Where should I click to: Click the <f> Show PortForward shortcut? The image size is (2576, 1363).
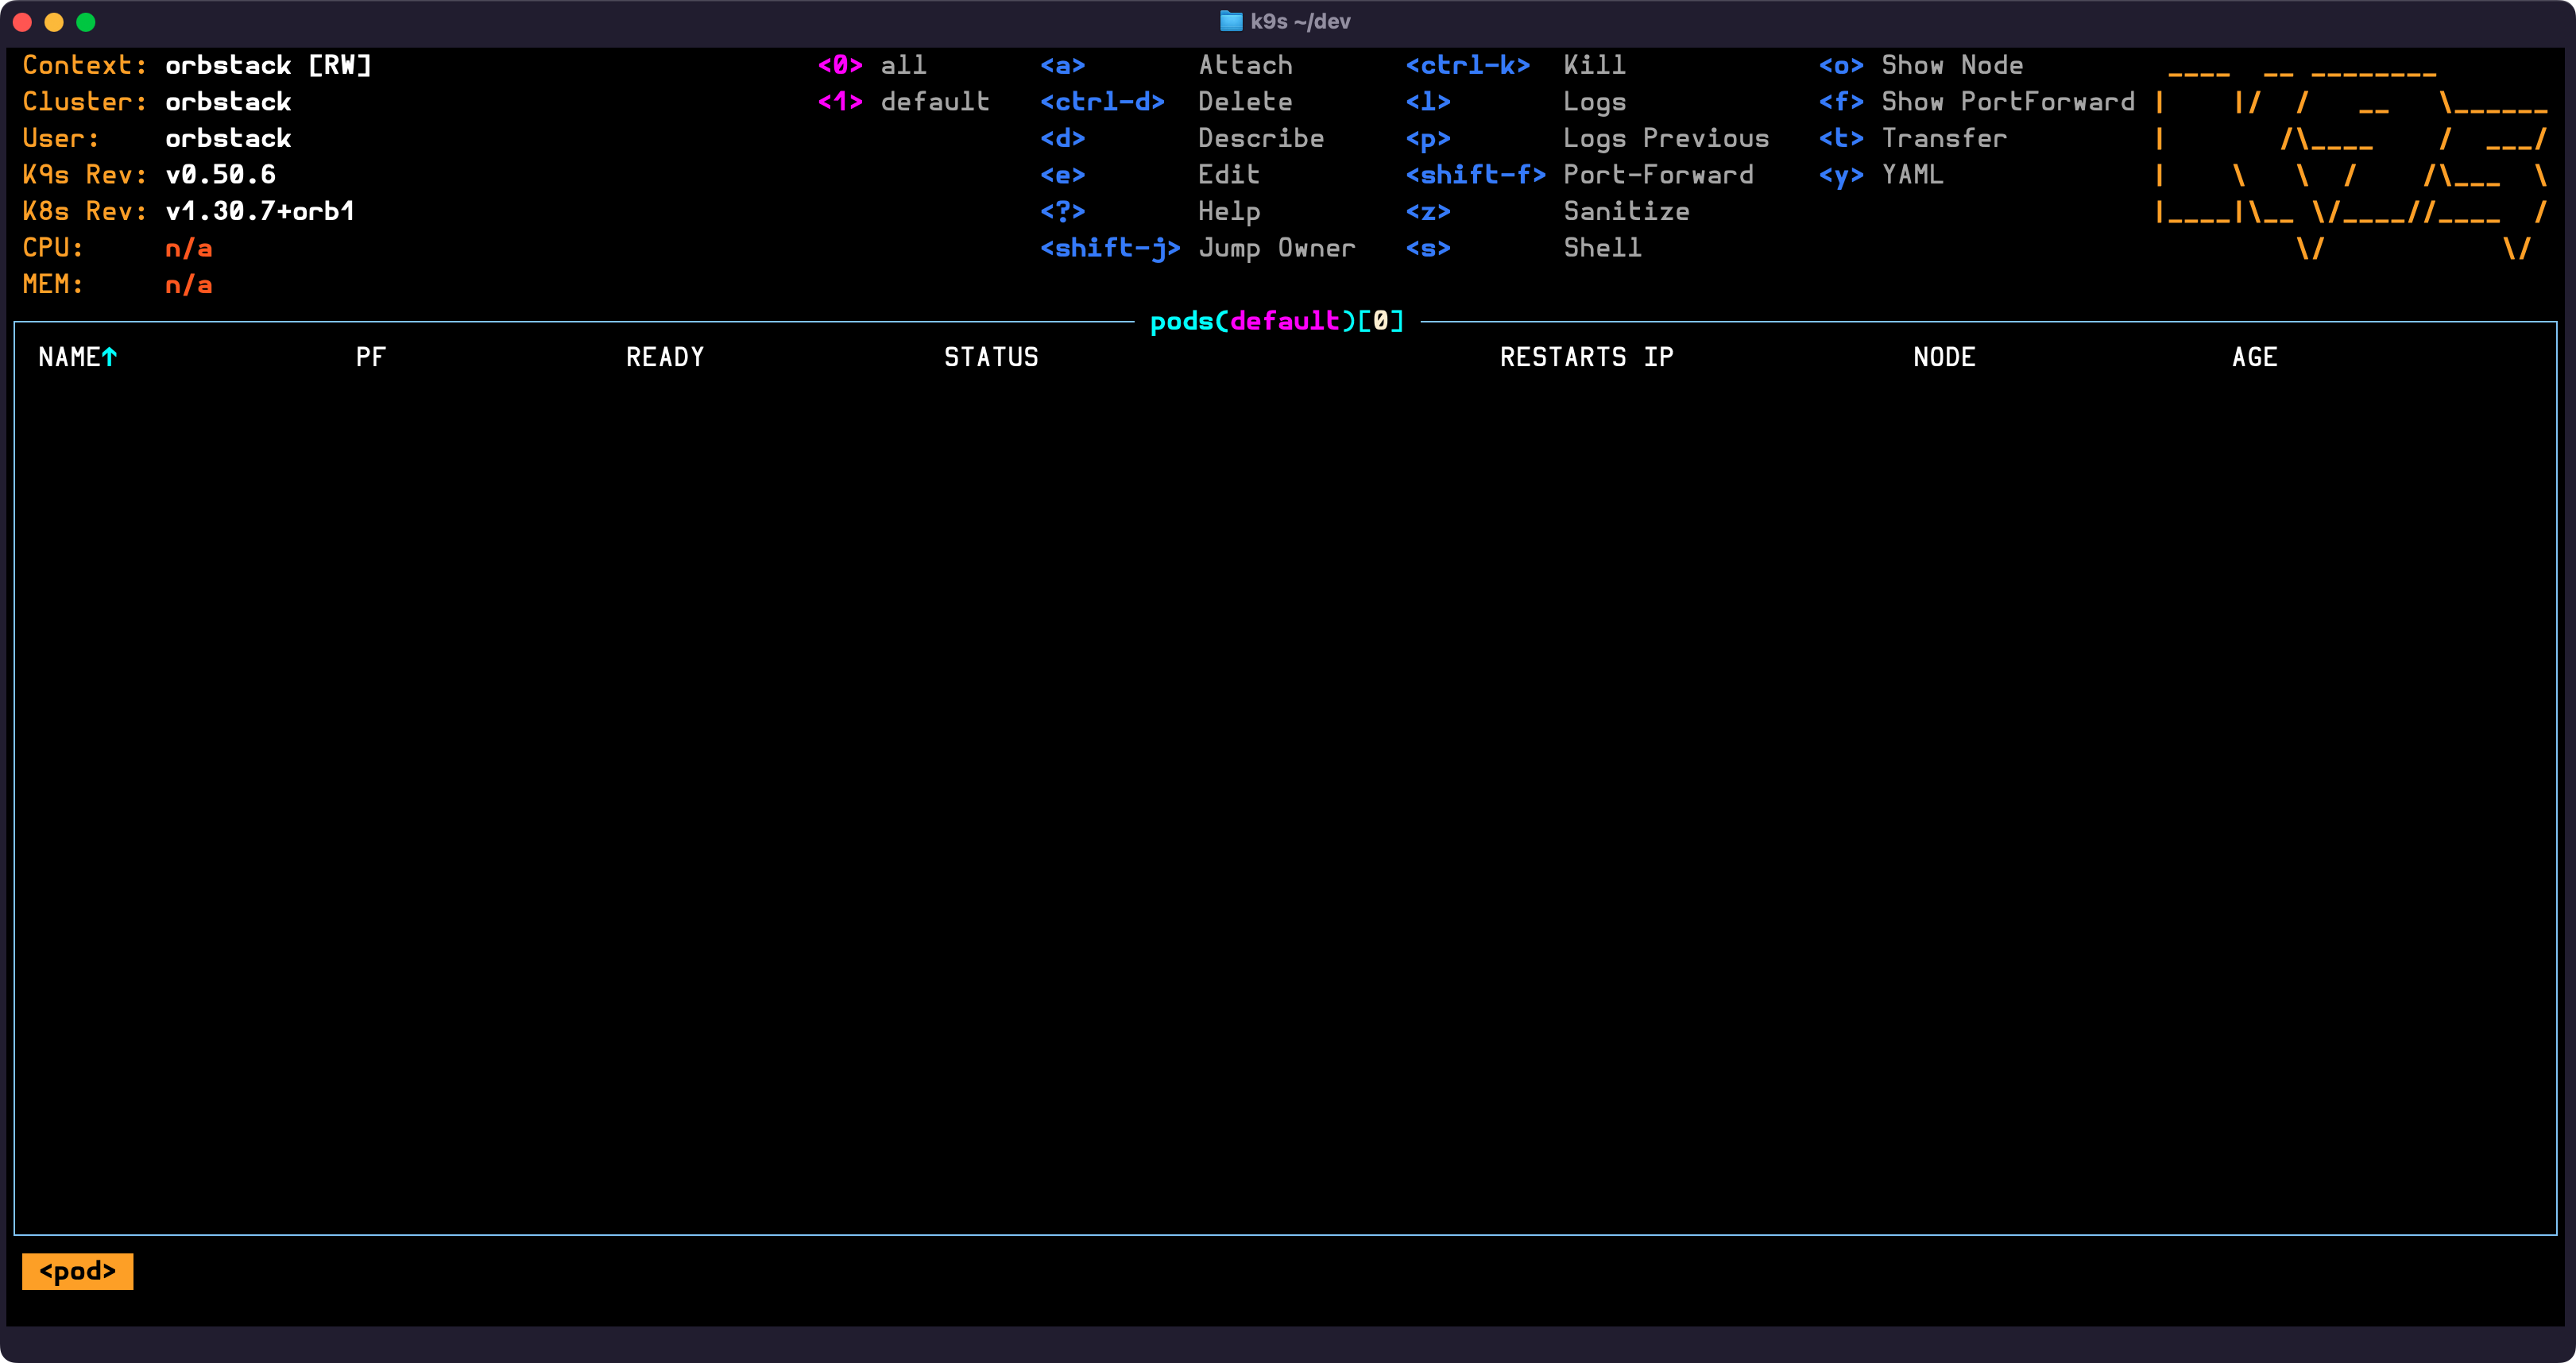coord(1977,102)
